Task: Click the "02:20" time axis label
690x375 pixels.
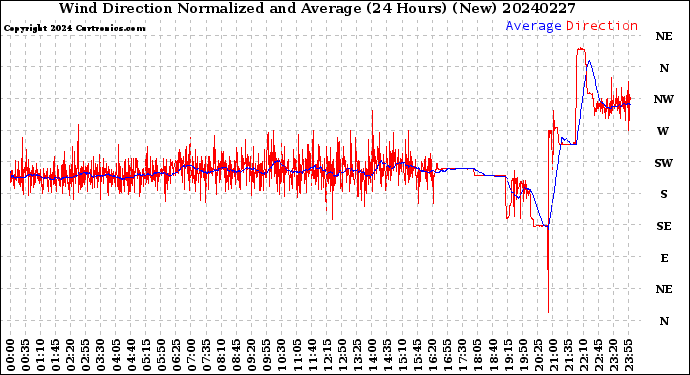Action: tap(71, 355)
